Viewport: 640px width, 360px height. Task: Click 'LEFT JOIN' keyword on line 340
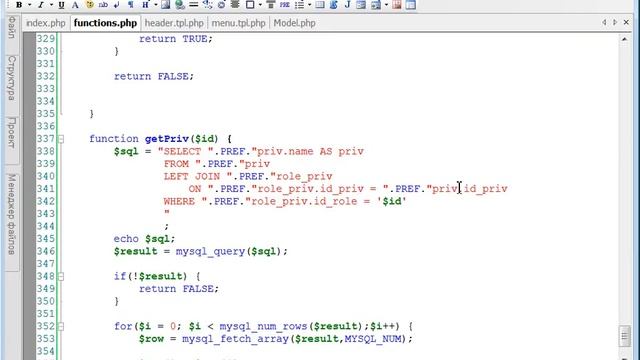tap(192, 176)
